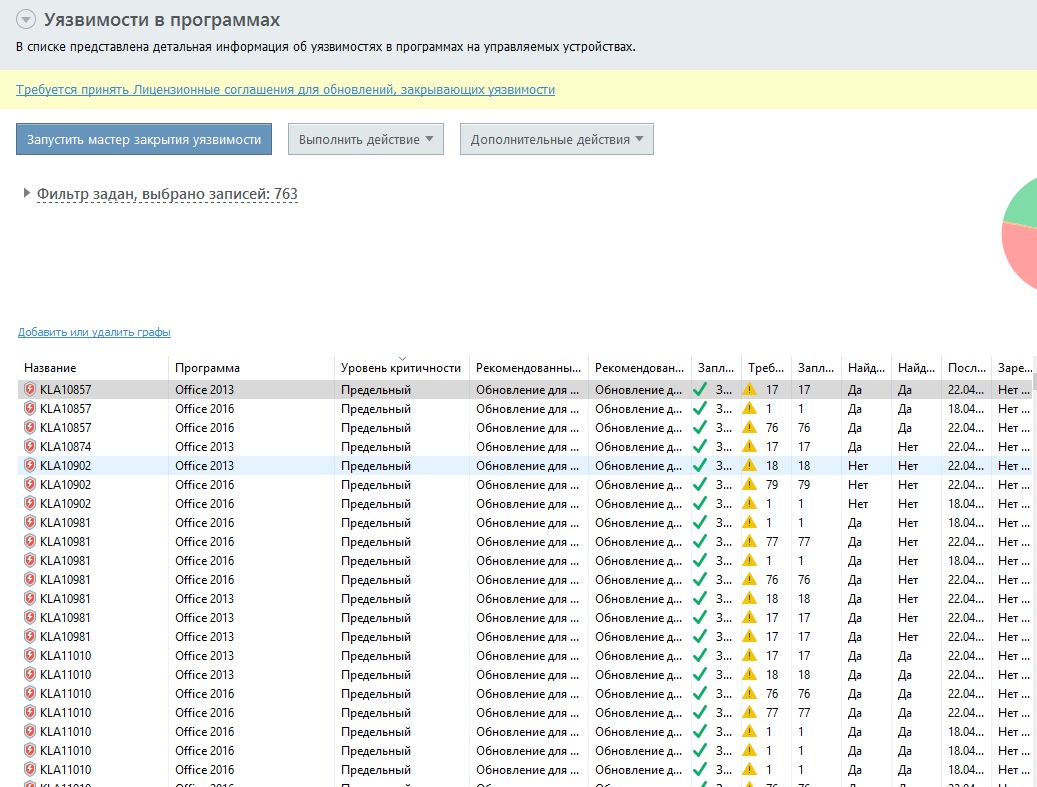Select KLA10857 name in the Office 2013 row
Viewport: 1037px width, 787px height.
[x=65, y=390]
